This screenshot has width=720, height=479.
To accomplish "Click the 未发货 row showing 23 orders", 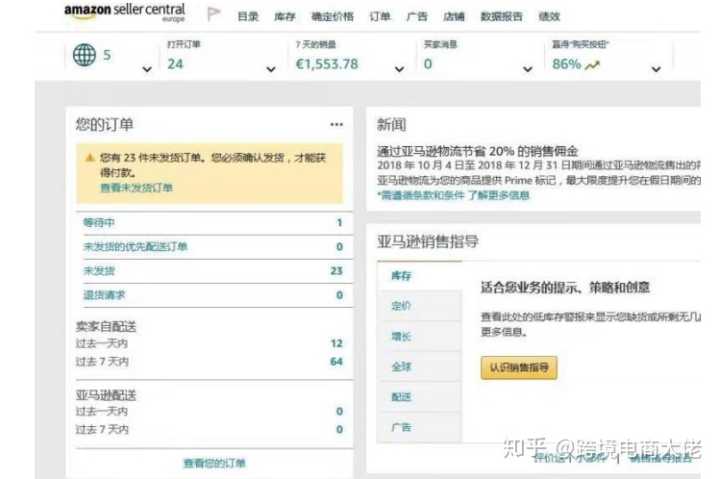I will (x=99, y=271).
